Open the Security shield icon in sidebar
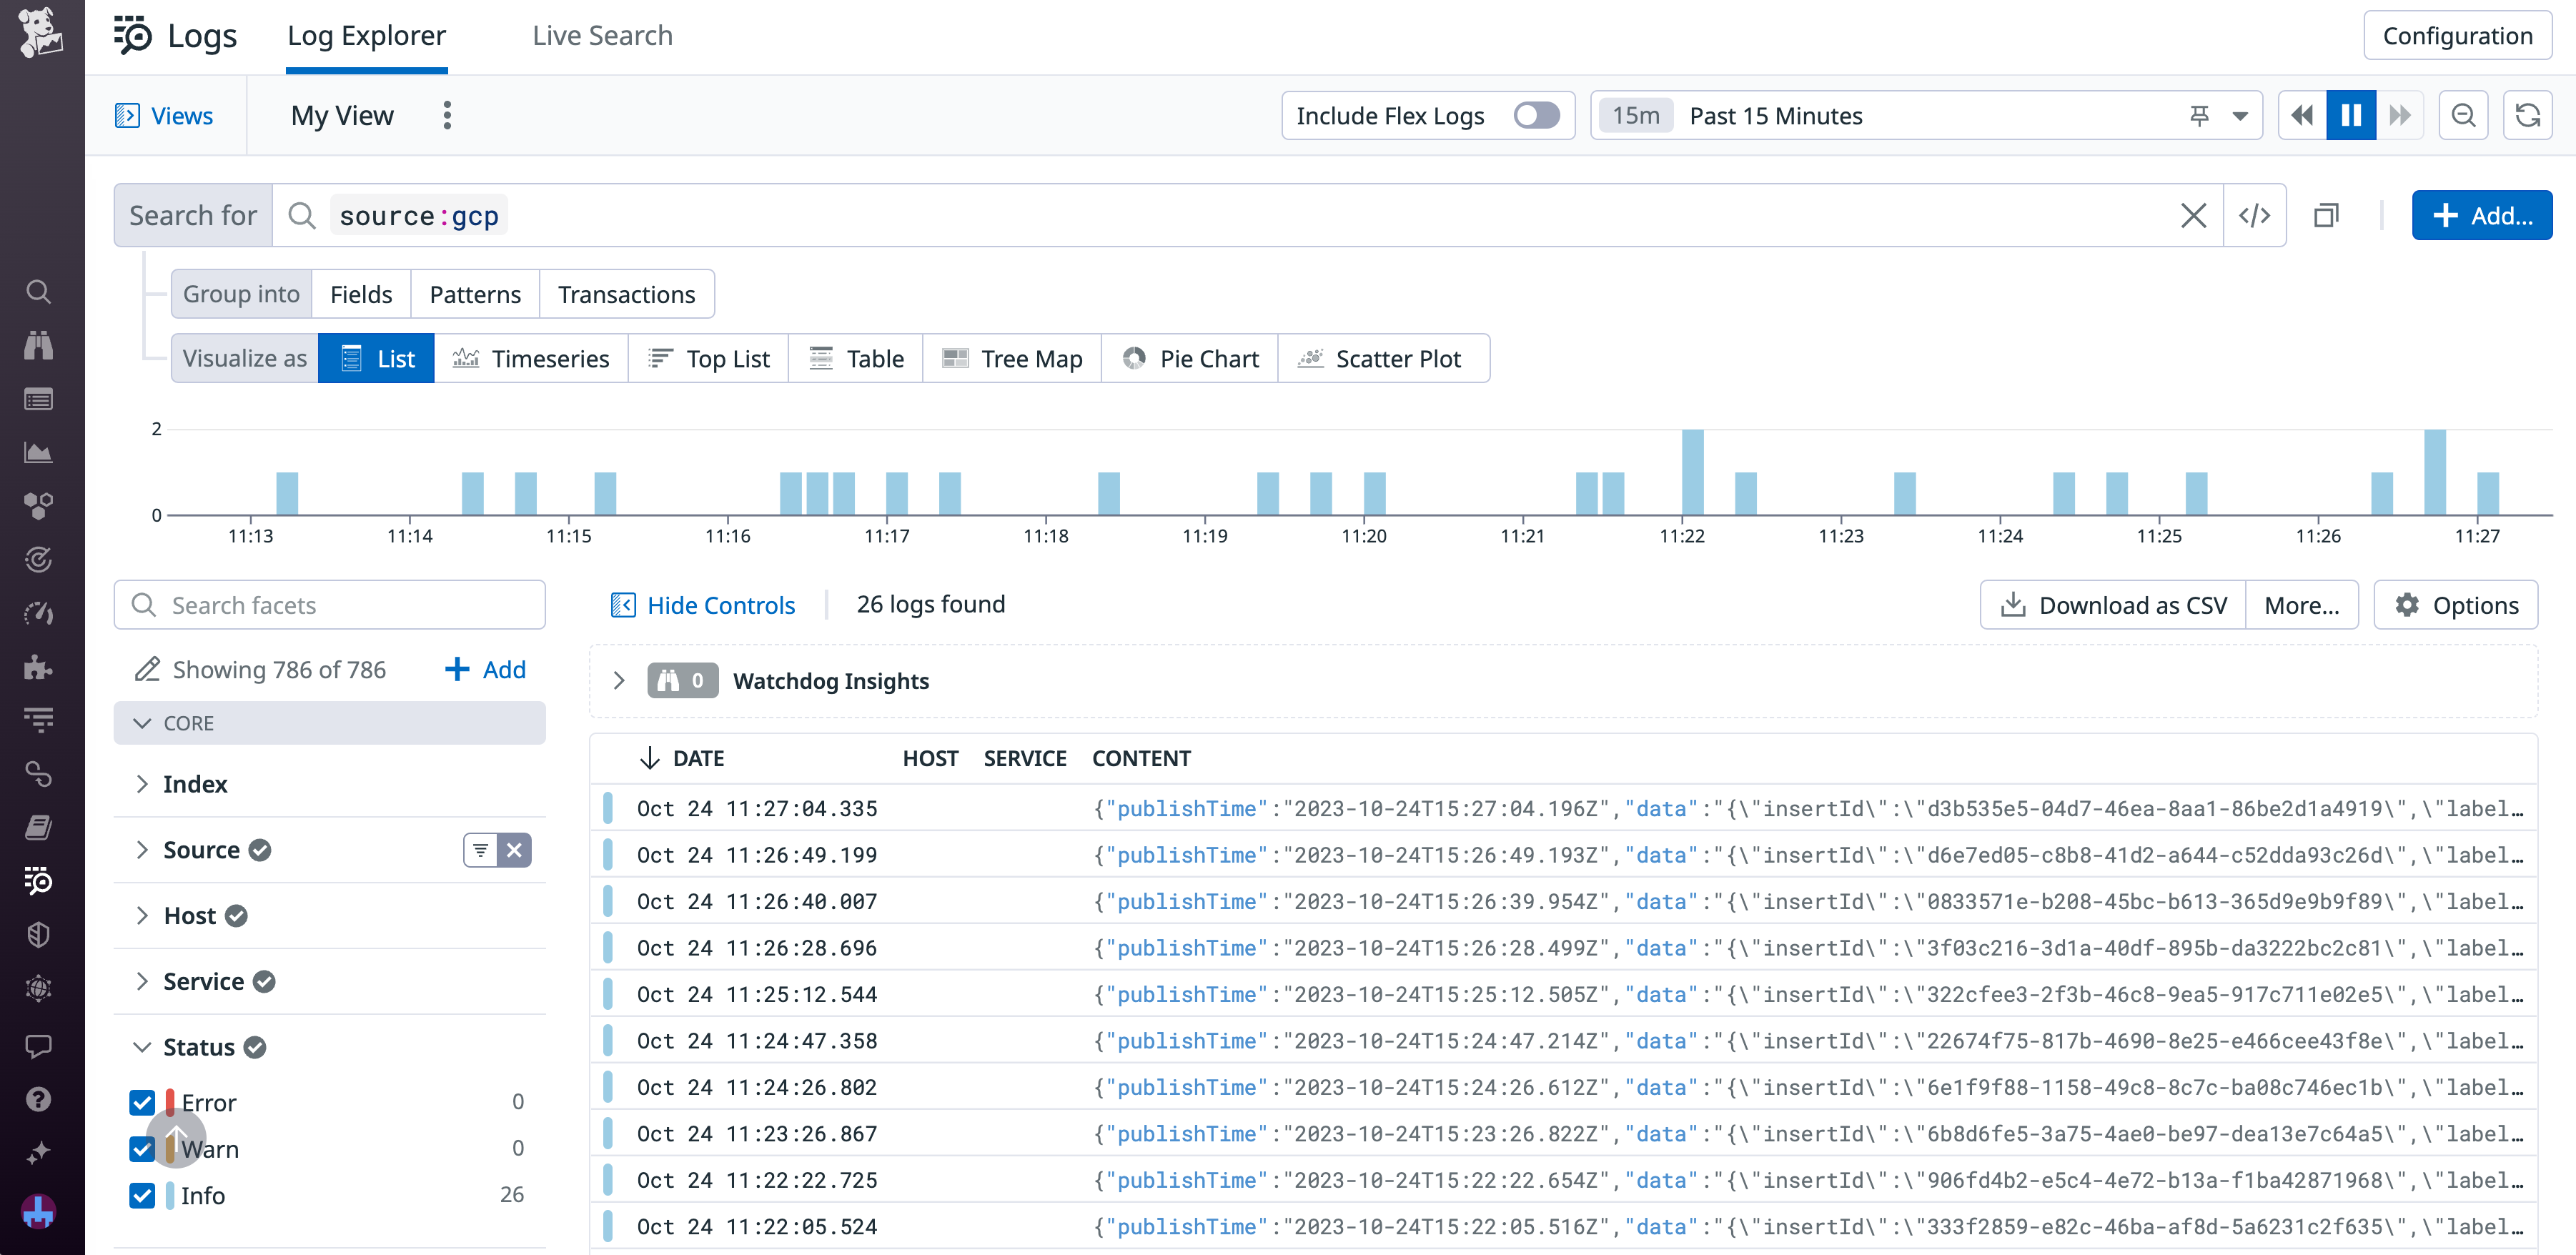The height and width of the screenshot is (1255, 2576). click(x=40, y=935)
